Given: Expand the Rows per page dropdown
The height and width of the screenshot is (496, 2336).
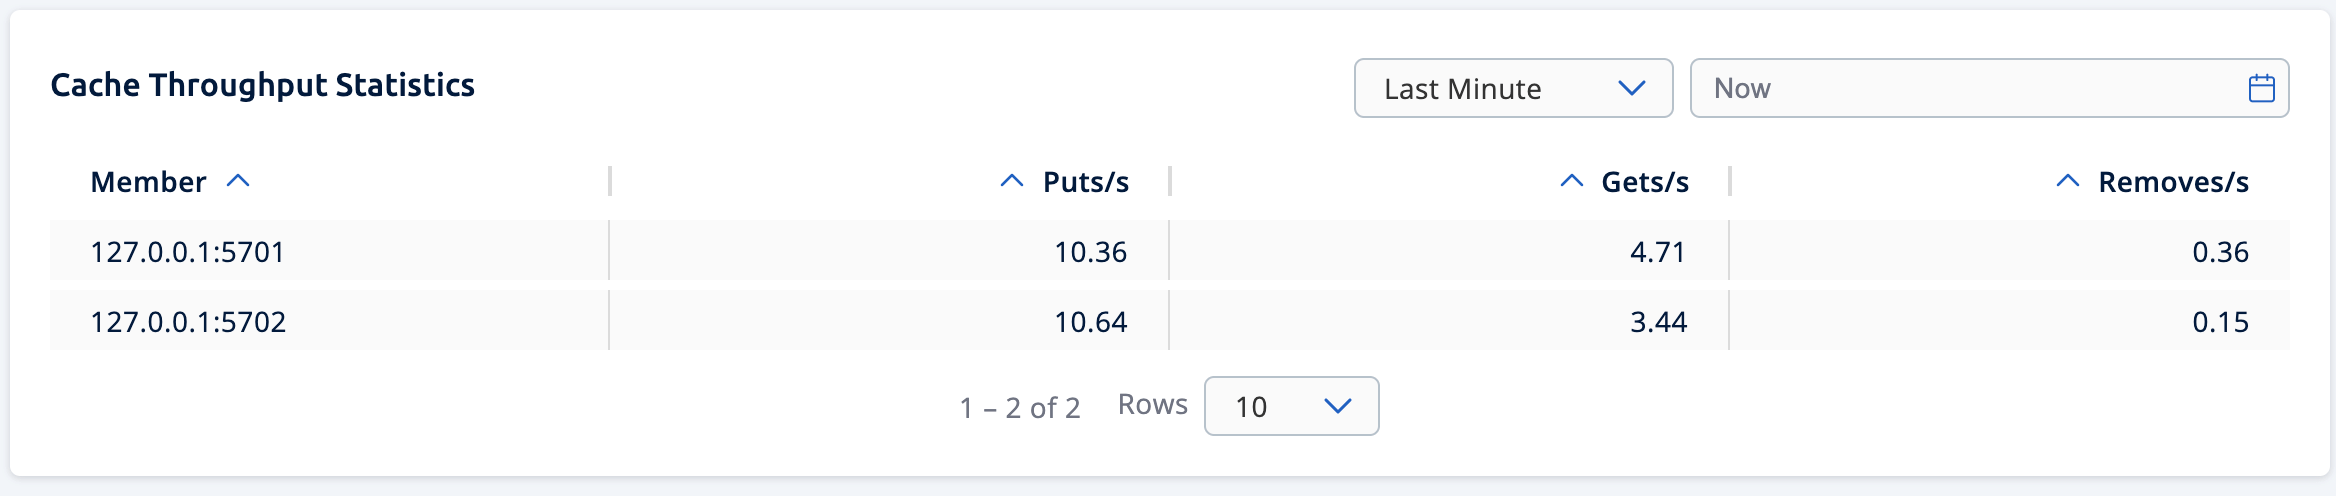Looking at the screenshot, I should coord(1291,406).
